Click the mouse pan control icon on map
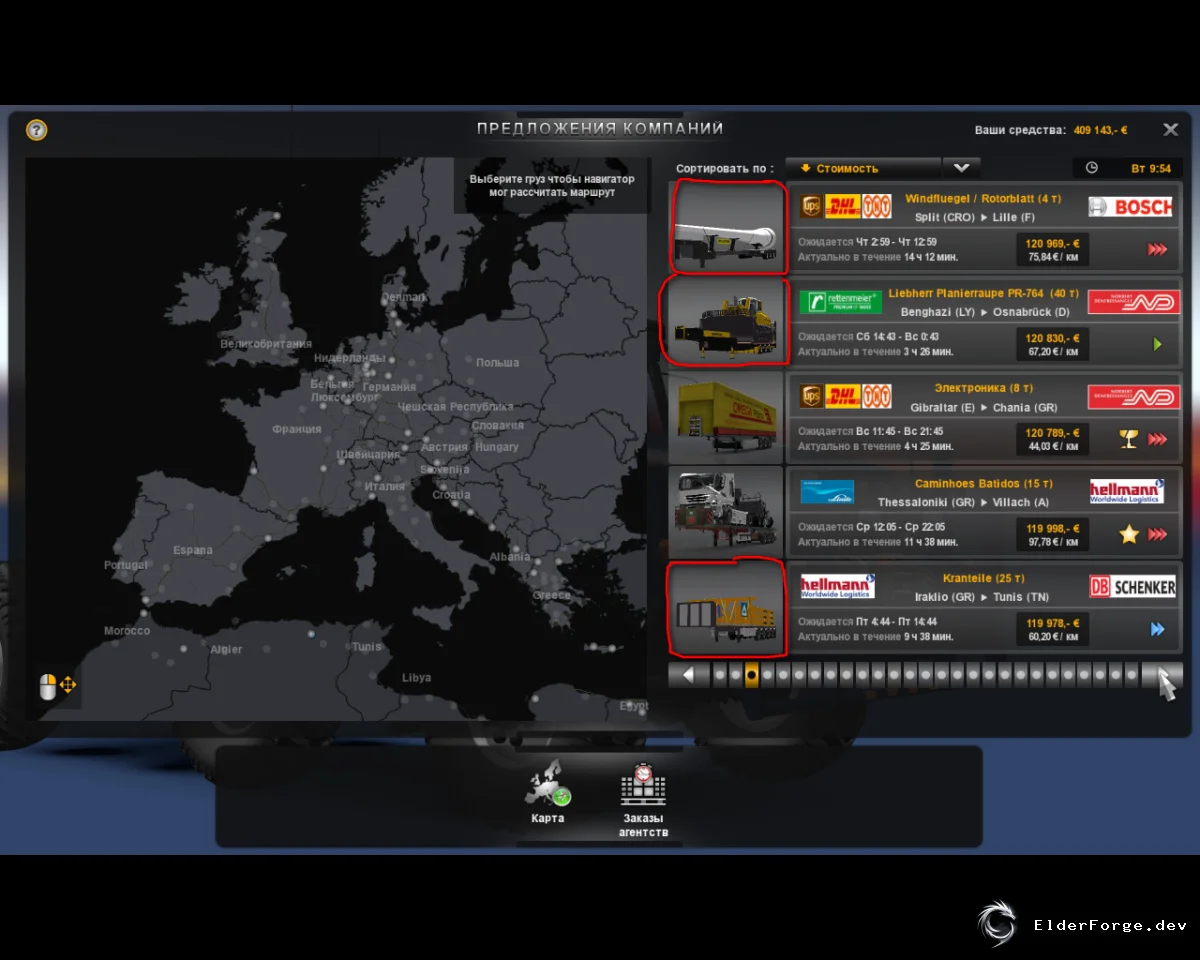Screen dimensions: 1200x960 coord(57,686)
